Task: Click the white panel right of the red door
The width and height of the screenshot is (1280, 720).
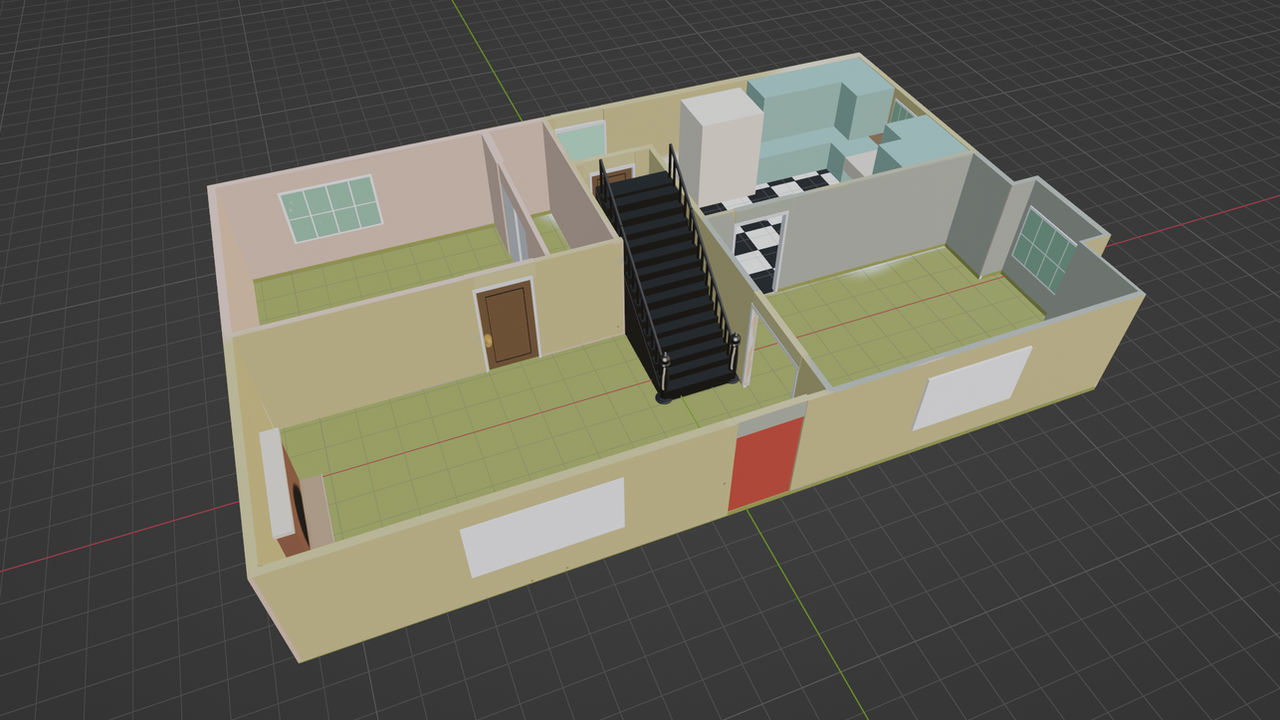Action: pyautogui.click(x=972, y=388)
